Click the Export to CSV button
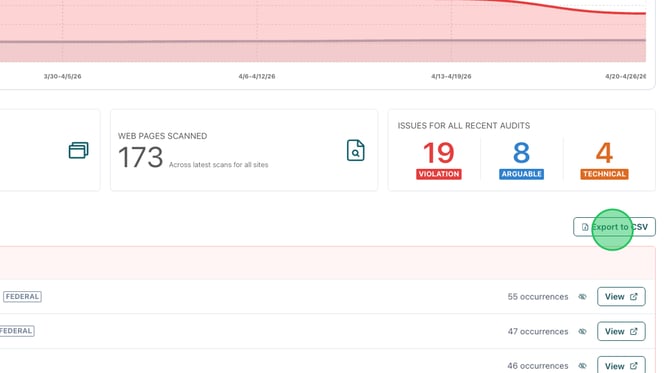670x373 pixels. (614, 227)
